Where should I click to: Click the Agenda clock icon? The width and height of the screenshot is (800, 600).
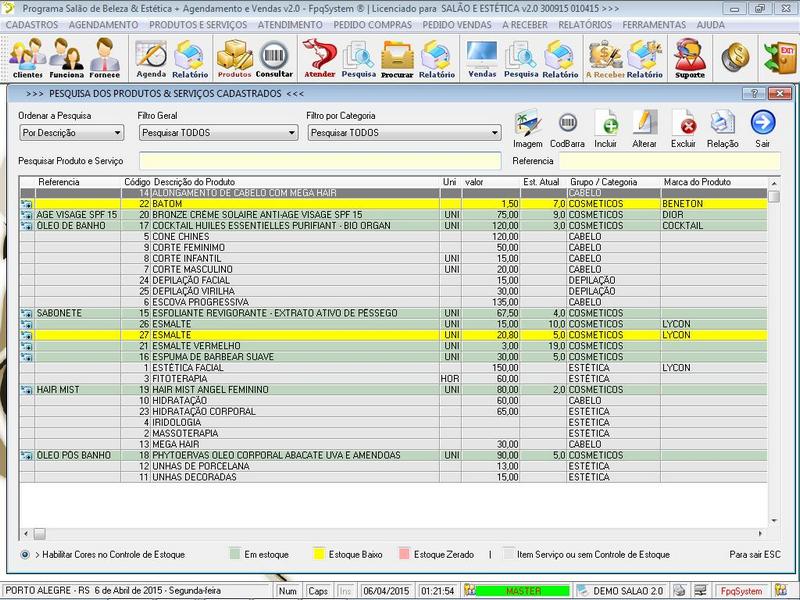pos(151,58)
